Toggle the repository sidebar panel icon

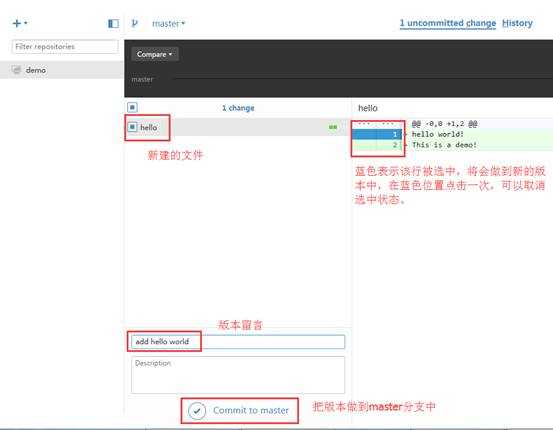(x=113, y=24)
